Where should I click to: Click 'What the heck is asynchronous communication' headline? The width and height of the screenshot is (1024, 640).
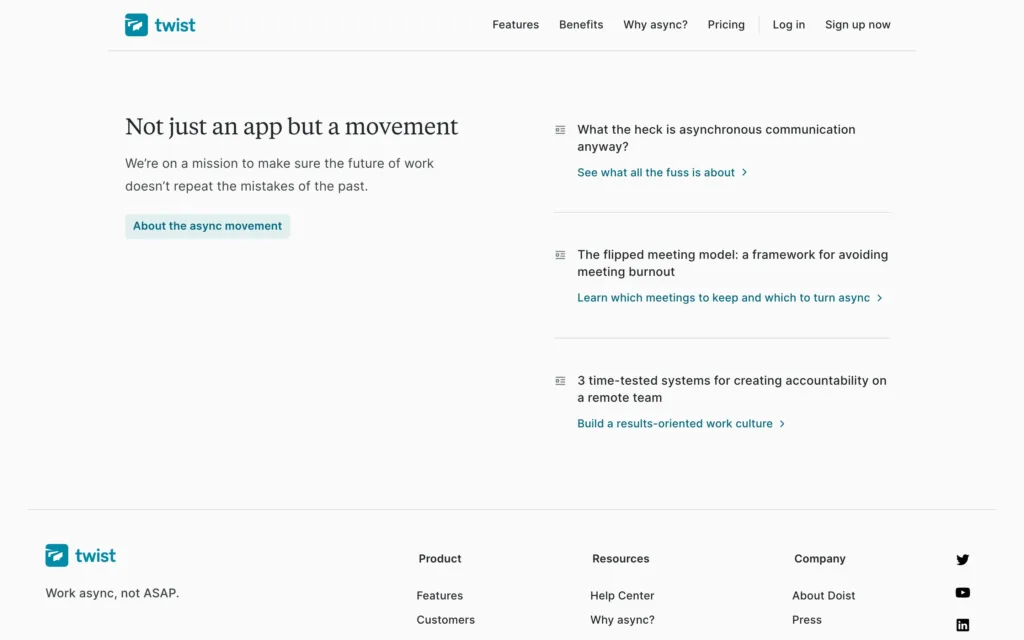coord(716,138)
